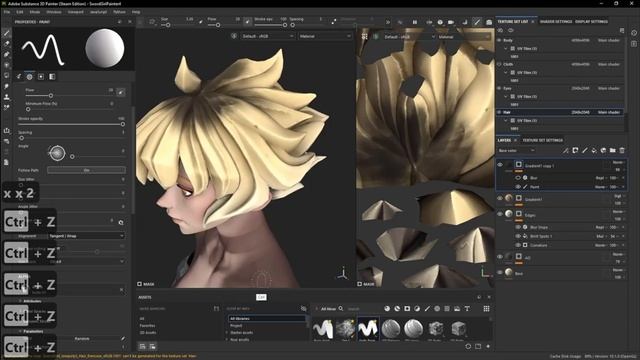
Task: Expand UV Tiles under Hair texture set
Action: (506, 121)
